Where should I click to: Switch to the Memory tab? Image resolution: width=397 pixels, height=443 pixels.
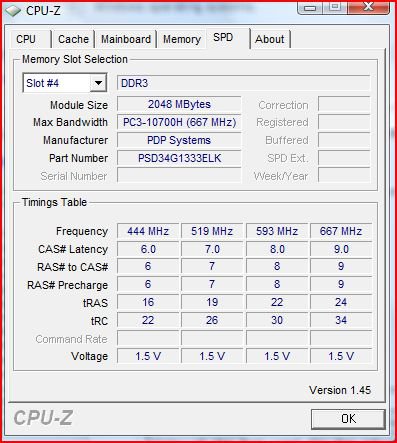182,39
